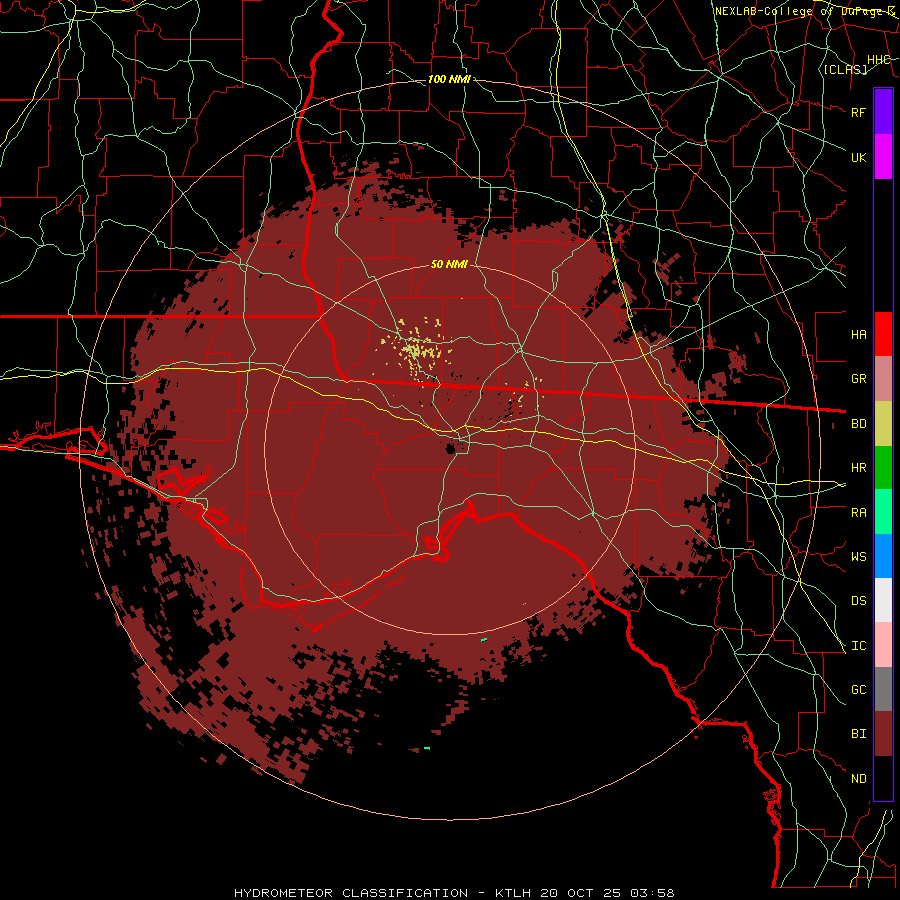Click the RF legend label

[x=859, y=112]
